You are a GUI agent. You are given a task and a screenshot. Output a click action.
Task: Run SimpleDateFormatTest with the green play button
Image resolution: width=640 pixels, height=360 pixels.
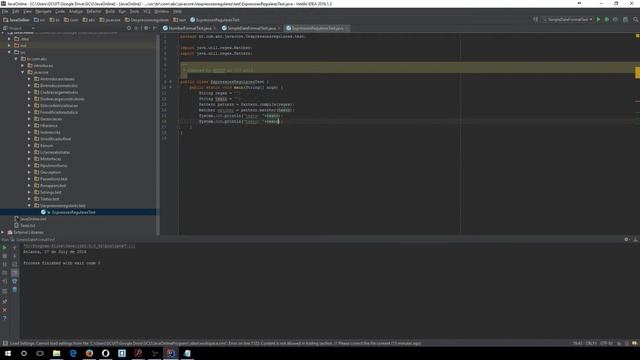pyautogui.click(x=598, y=20)
